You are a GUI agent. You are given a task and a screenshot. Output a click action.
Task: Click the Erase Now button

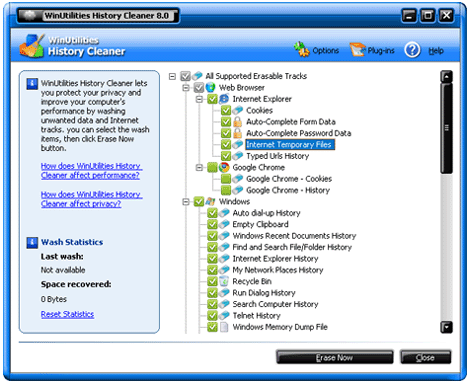pos(334,357)
